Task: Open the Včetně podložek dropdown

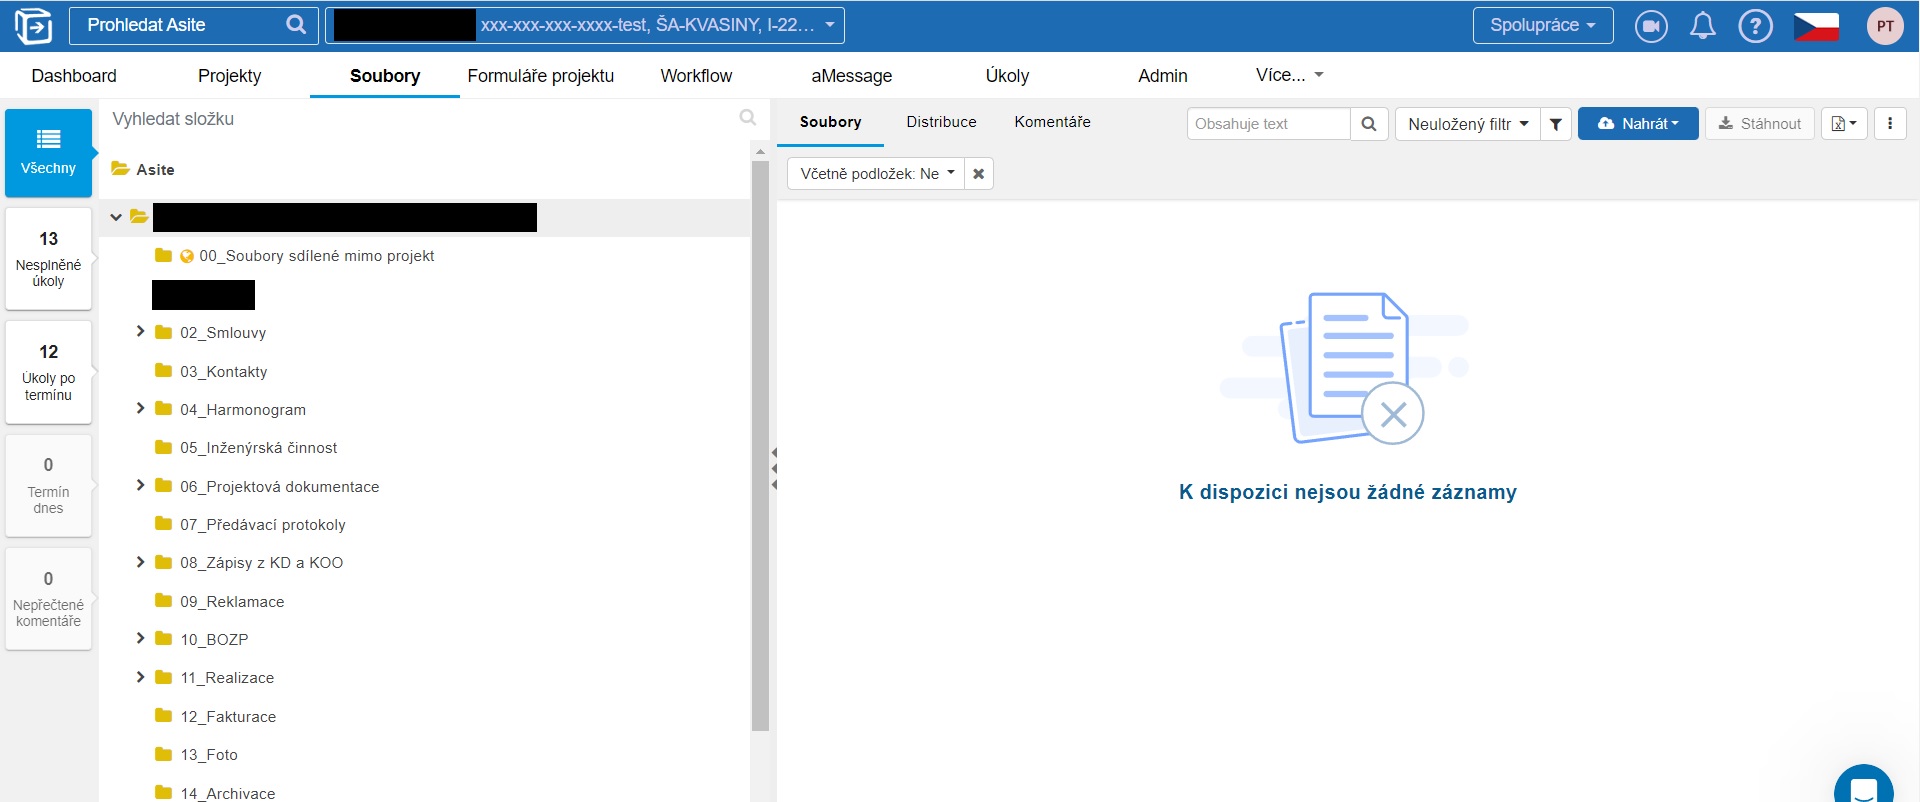Action: tap(876, 174)
